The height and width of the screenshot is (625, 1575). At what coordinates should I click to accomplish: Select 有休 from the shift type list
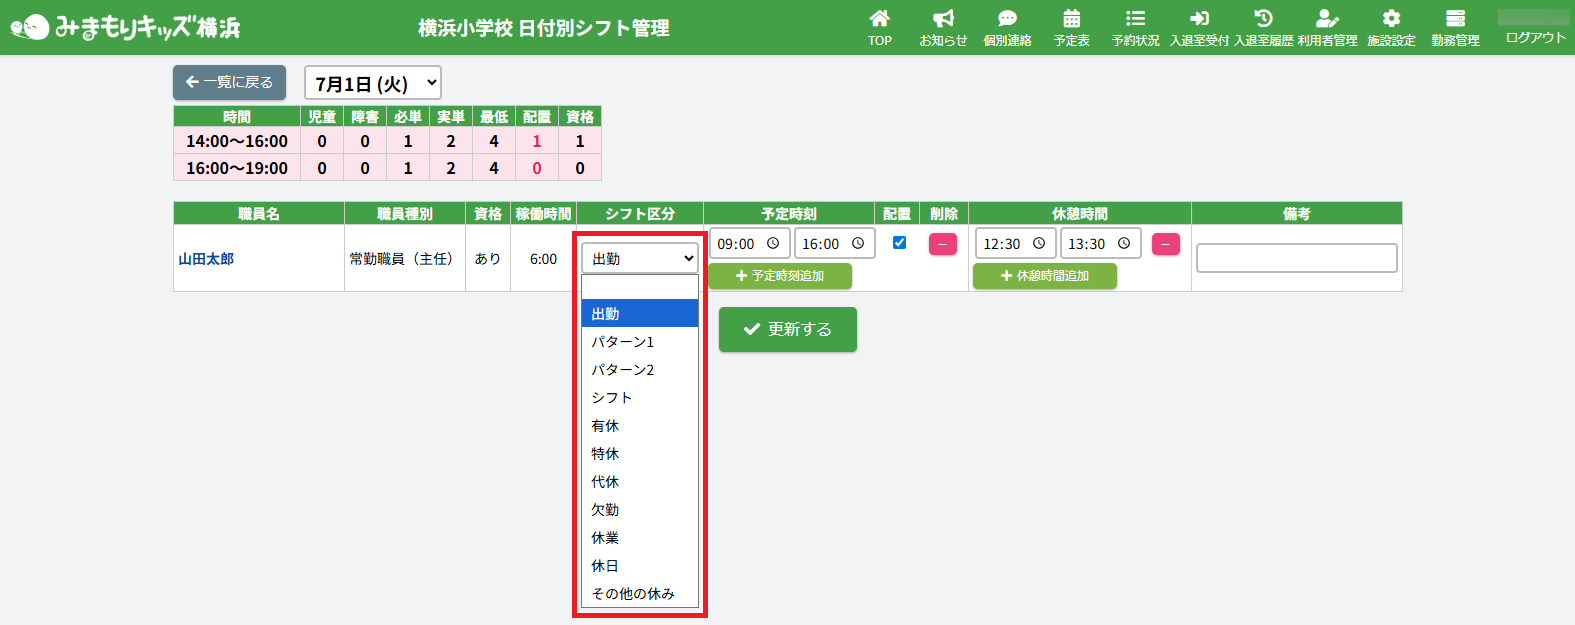606,426
